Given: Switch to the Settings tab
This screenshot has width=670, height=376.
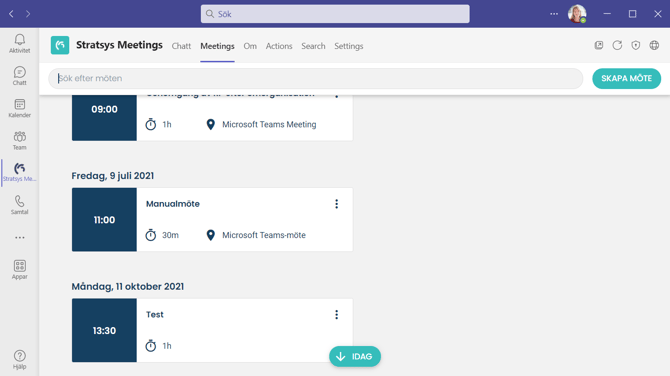Looking at the screenshot, I should point(348,46).
